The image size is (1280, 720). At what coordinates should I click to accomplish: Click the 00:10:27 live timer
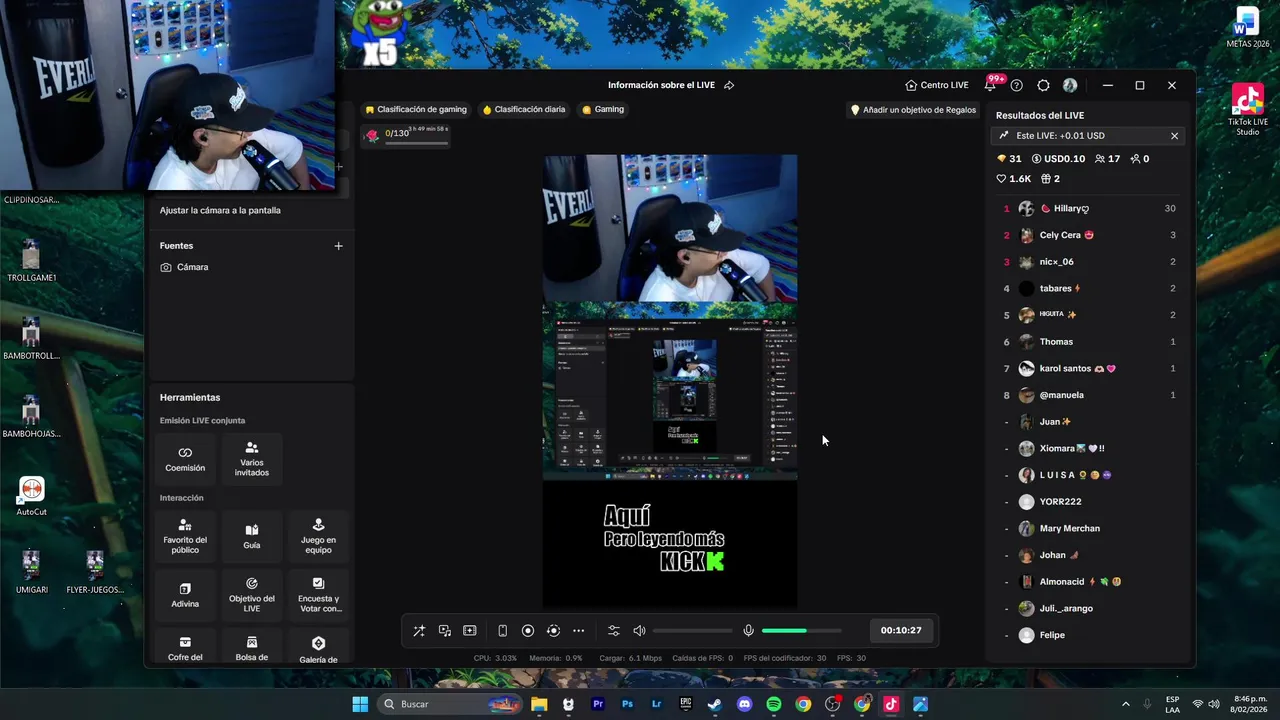(x=901, y=631)
